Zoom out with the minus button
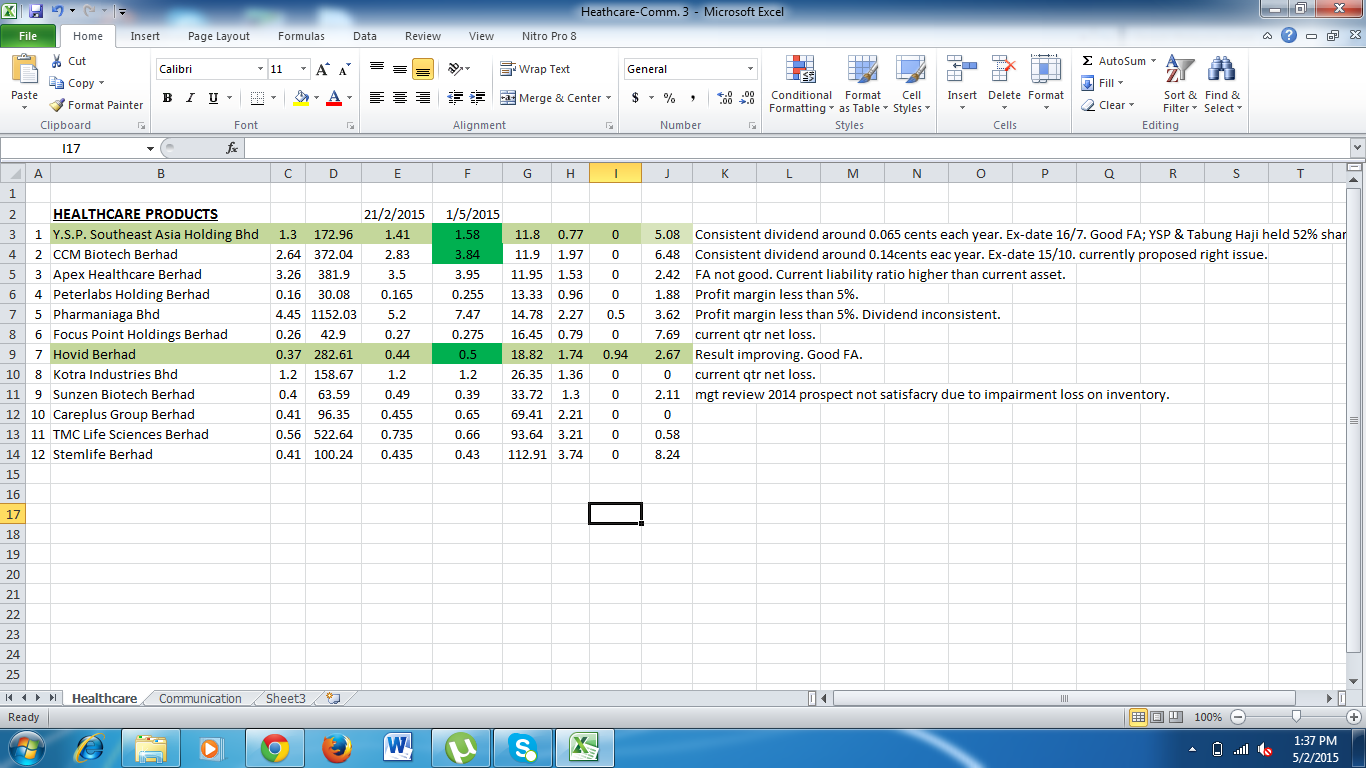Image resolution: width=1366 pixels, height=768 pixels. [x=1238, y=717]
